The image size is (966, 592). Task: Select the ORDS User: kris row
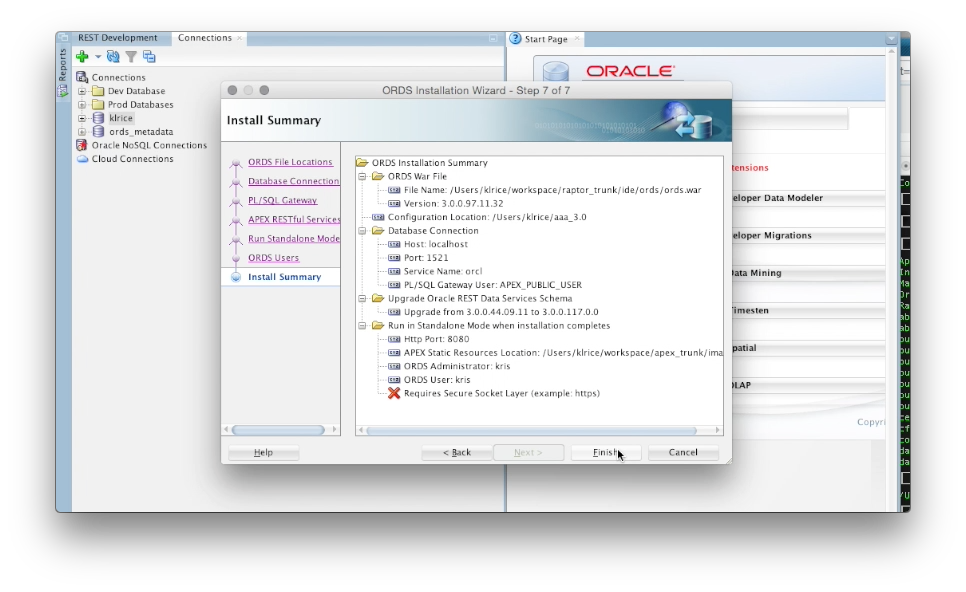pos(437,380)
